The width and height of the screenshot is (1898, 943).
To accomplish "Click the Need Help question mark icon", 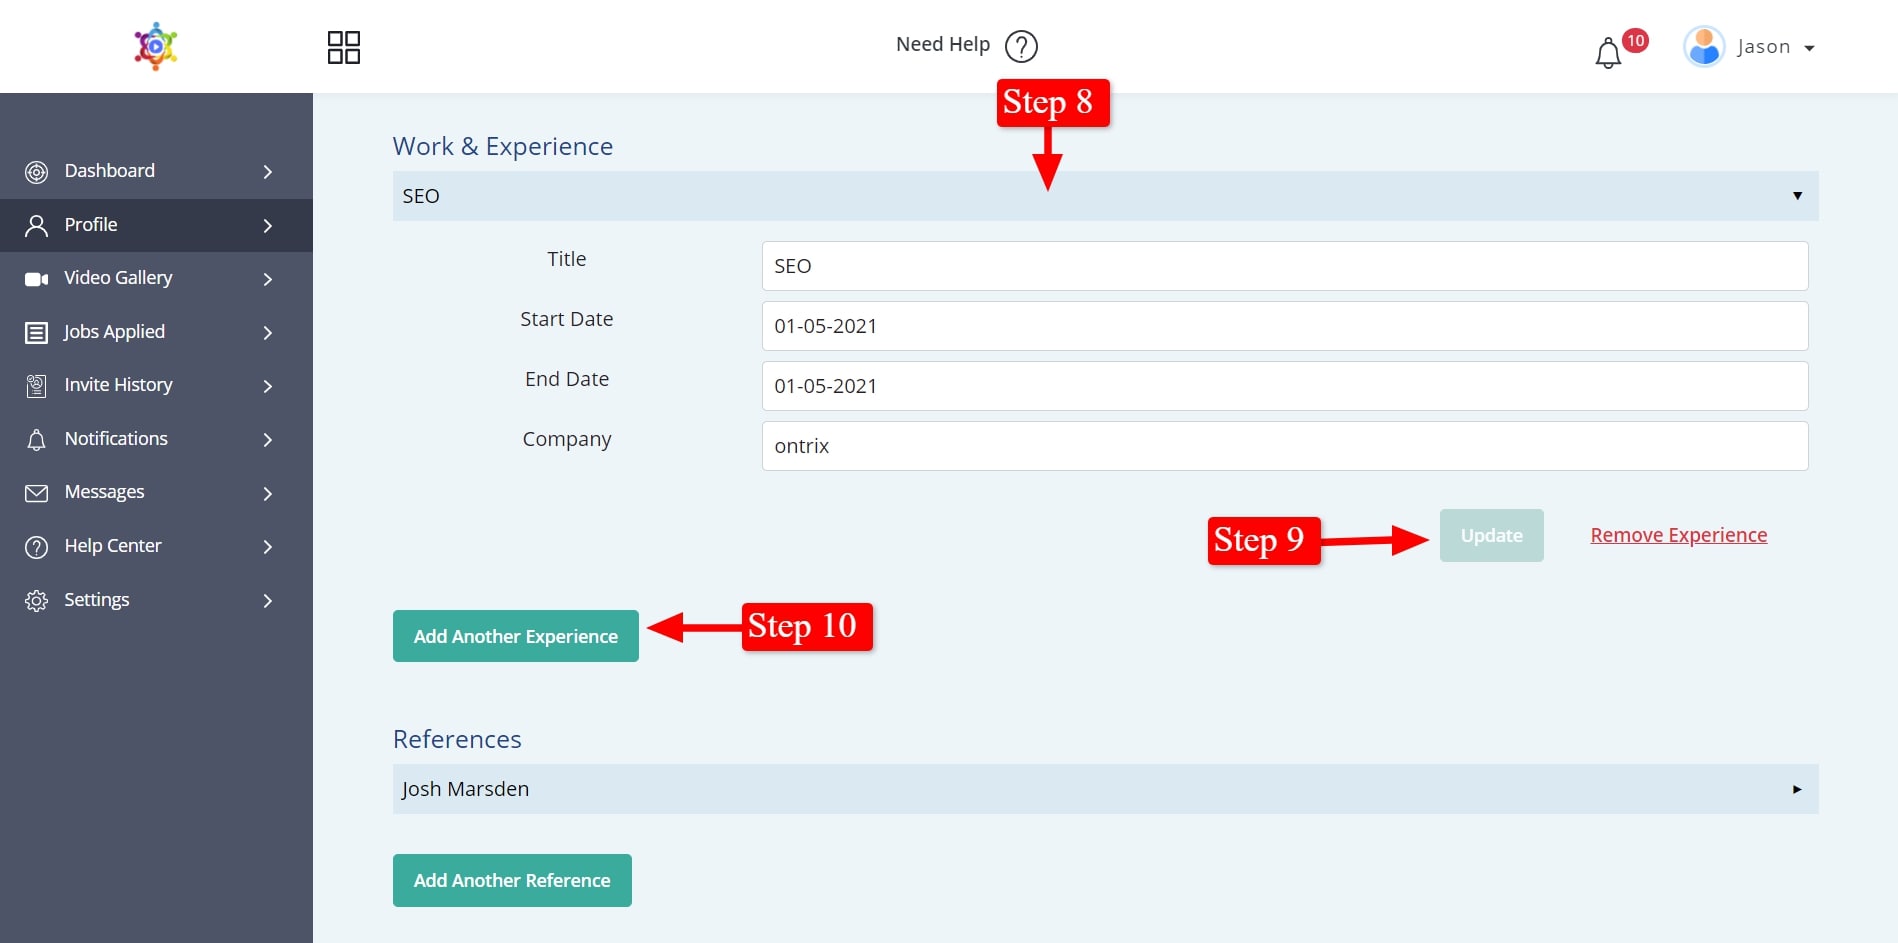I will click(1021, 46).
